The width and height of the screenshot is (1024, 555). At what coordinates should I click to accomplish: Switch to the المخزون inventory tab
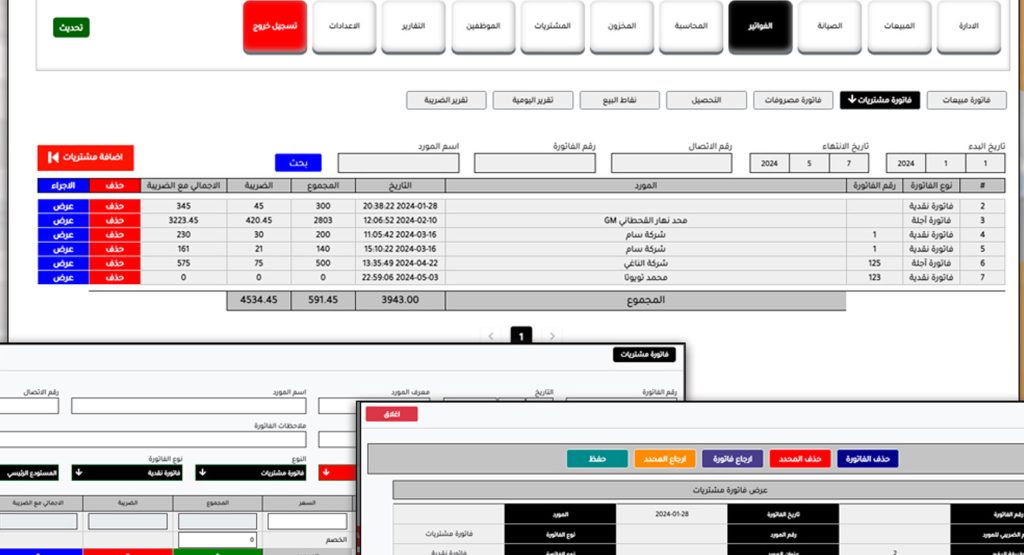(x=622, y=26)
